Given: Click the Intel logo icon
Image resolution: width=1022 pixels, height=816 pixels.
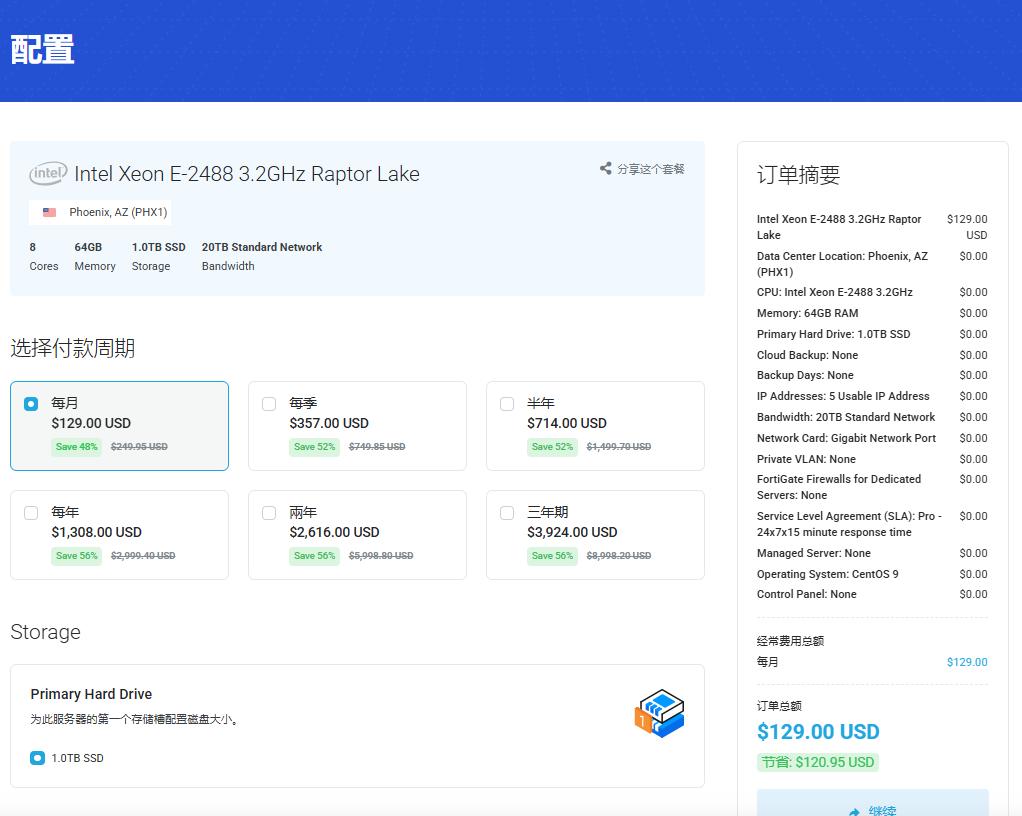Looking at the screenshot, I should [x=48, y=174].
